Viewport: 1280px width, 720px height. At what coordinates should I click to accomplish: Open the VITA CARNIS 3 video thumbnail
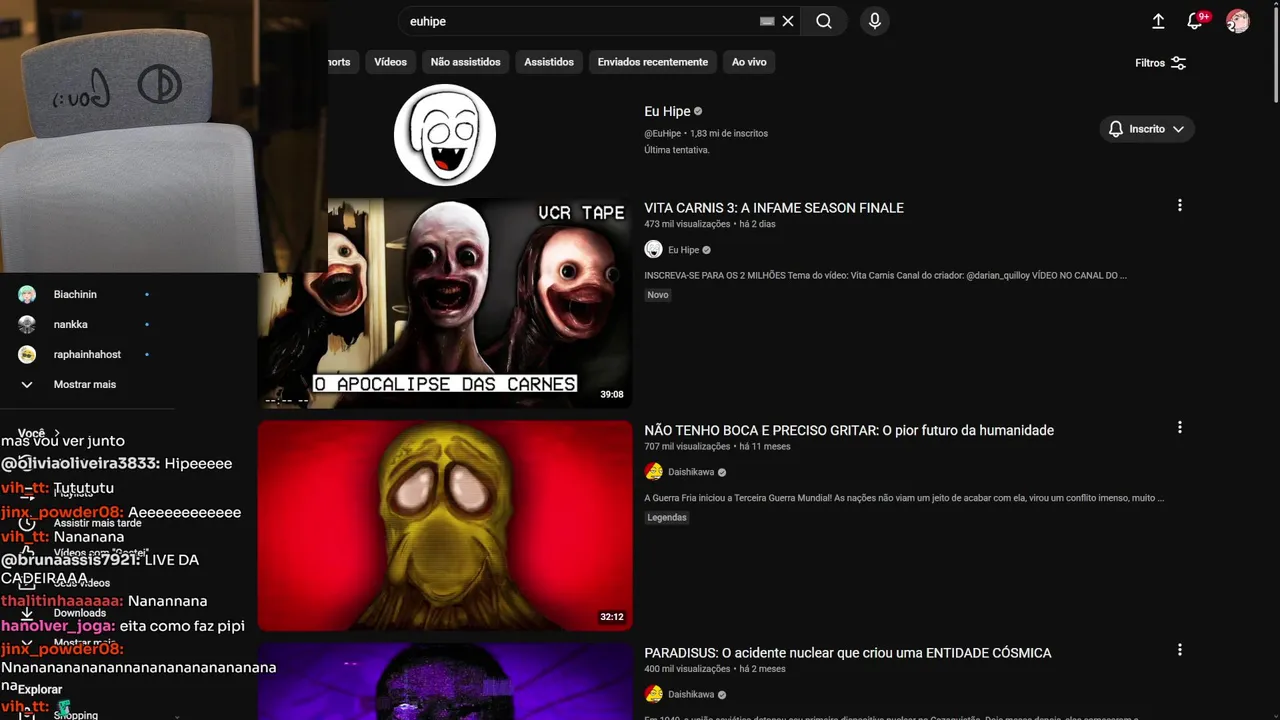tap(445, 303)
